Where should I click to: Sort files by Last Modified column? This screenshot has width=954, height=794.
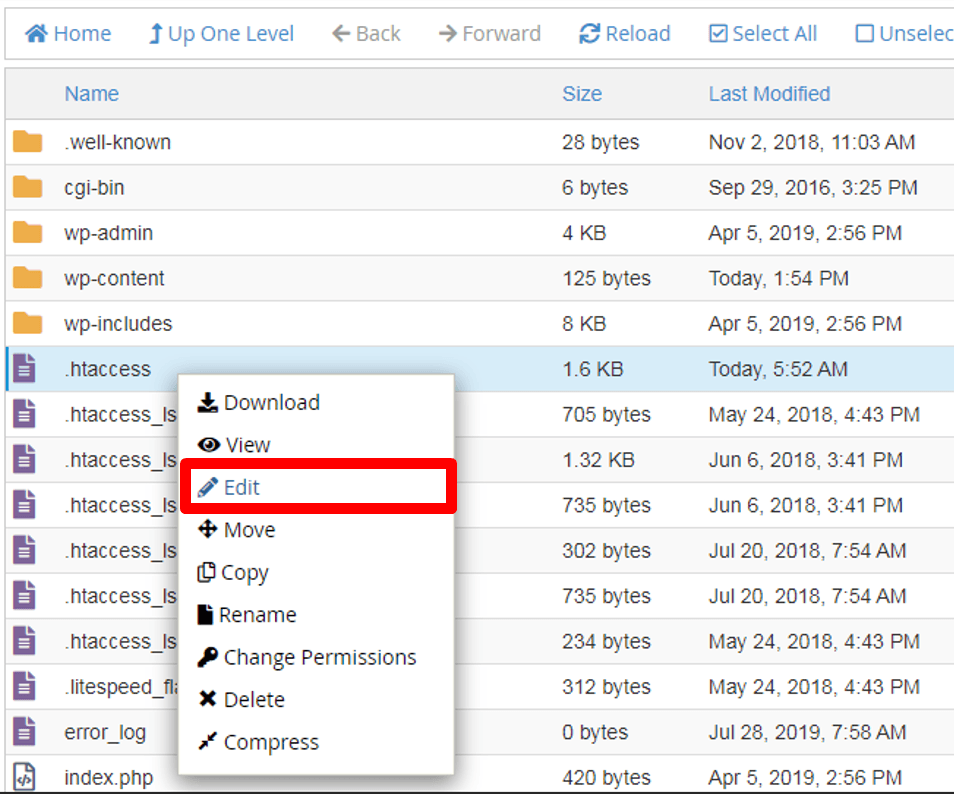pyautogui.click(x=769, y=94)
